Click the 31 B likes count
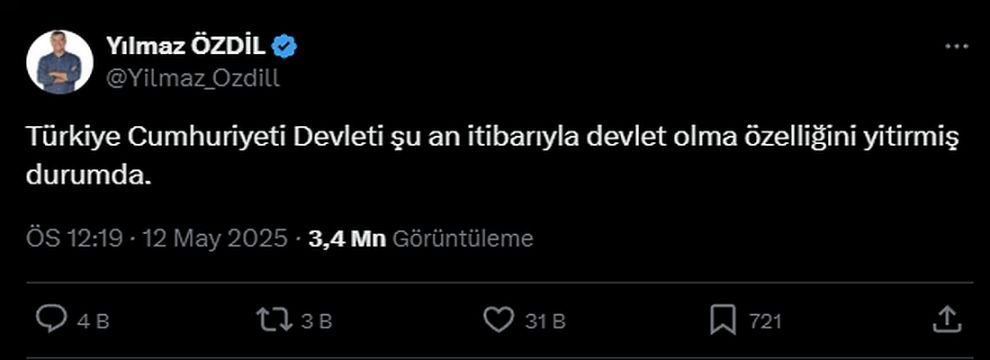The image size is (990, 360). tap(545, 322)
